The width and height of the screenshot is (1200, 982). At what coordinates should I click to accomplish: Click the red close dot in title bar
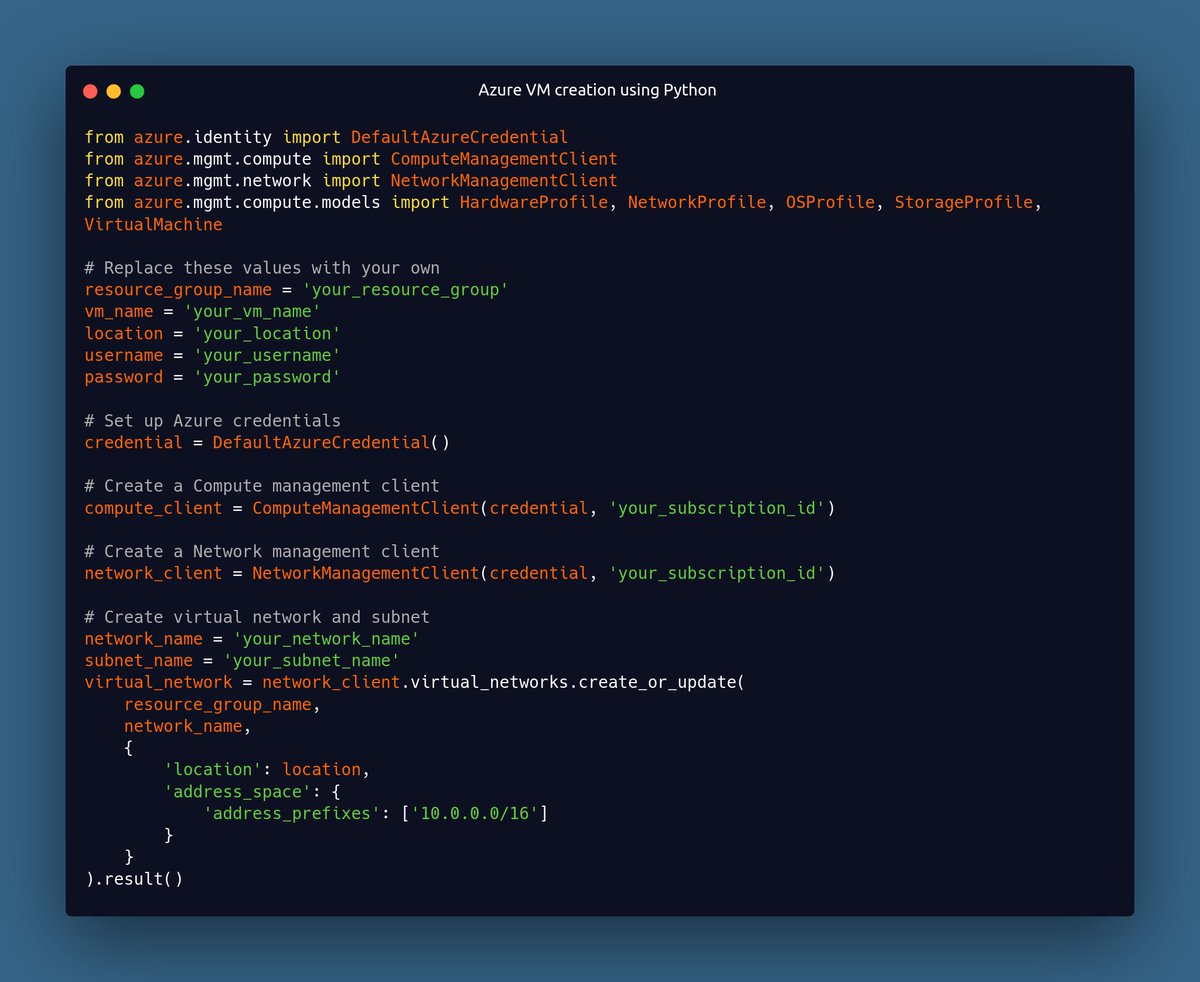pyautogui.click(x=90, y=91)
